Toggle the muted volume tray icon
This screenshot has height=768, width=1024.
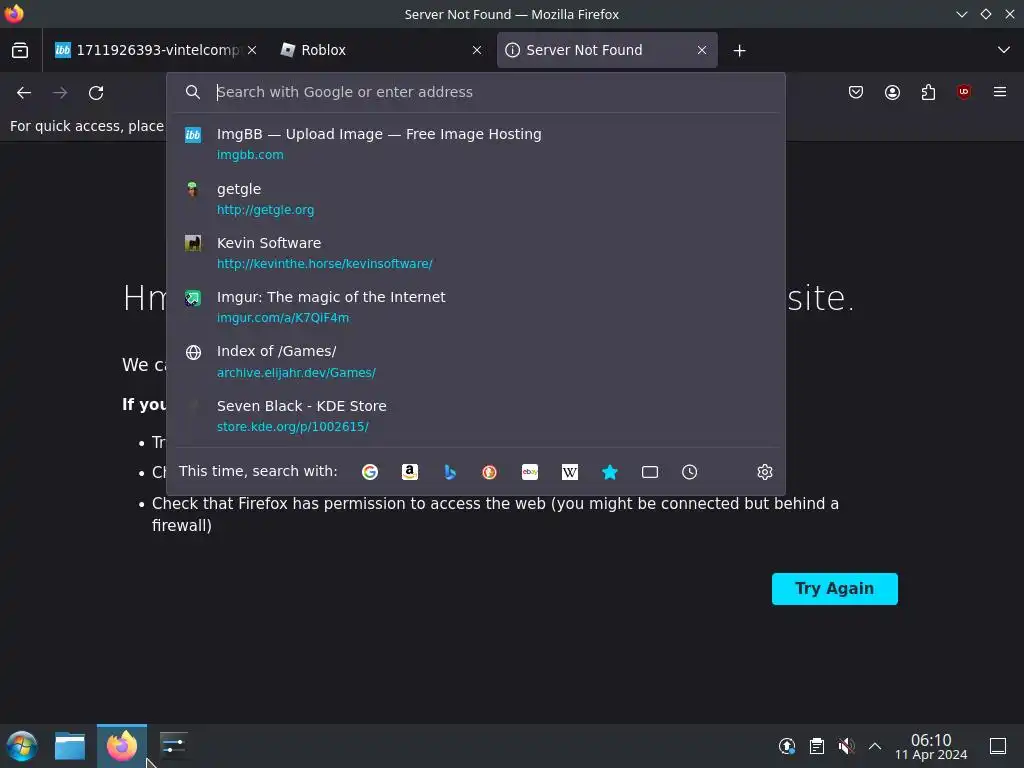tap(846, 746)
